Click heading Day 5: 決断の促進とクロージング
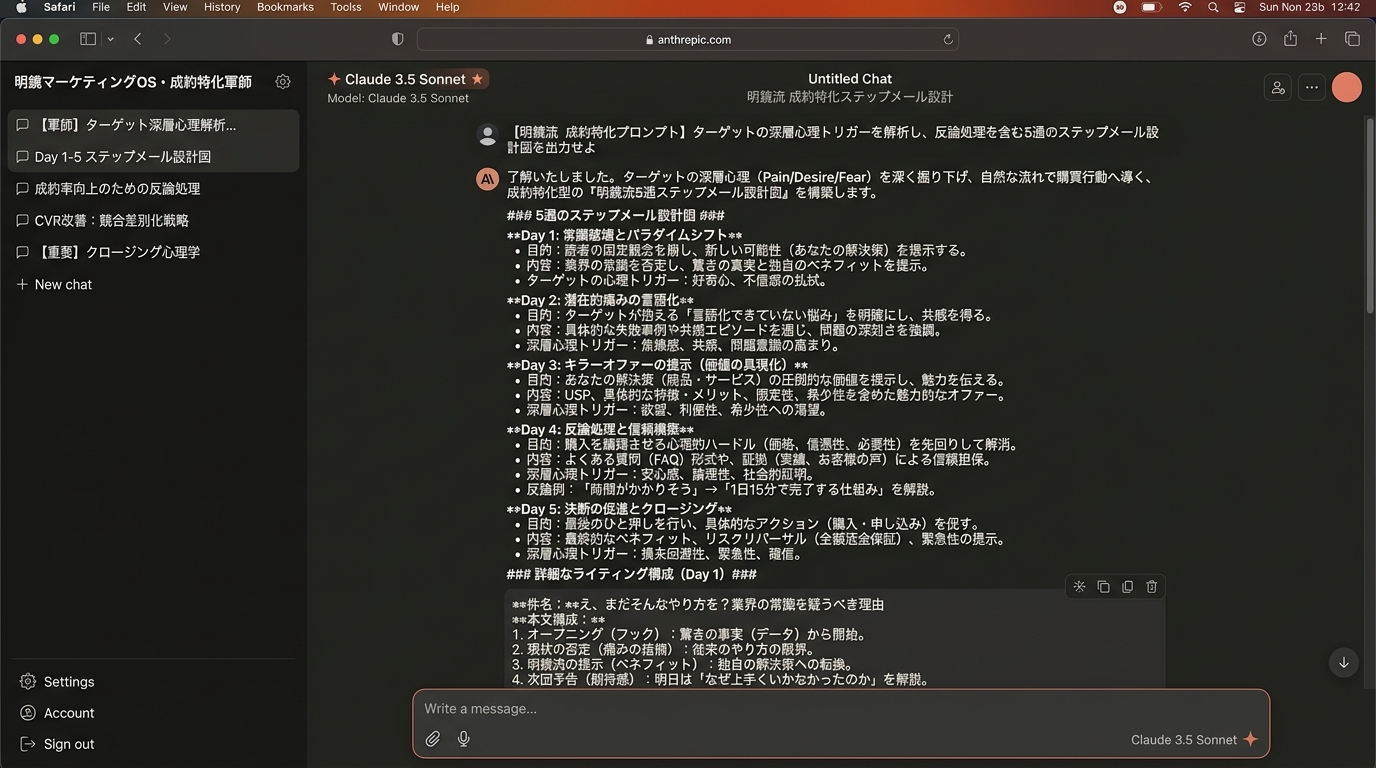1376x768 pixels. (619, 509)
